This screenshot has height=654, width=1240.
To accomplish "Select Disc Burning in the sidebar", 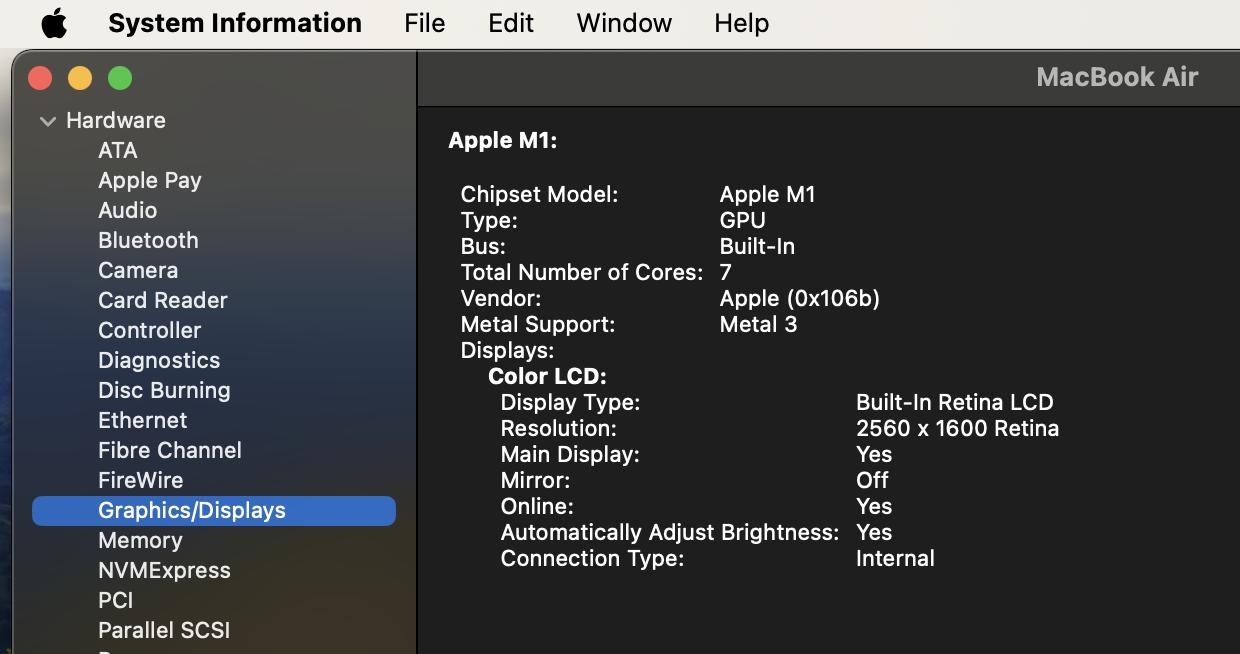I will coord(164,390).
